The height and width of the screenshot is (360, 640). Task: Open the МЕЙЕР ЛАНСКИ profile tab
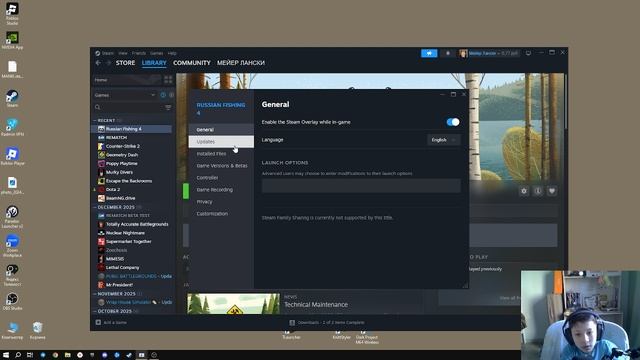pyautogui.click(x=241, y=63)
